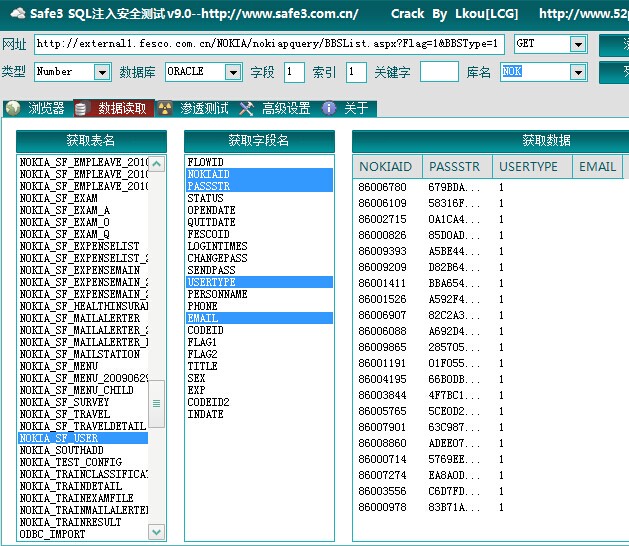Select the PASSSTR field
Screen dimensions: 629x546
pos(259,186)
